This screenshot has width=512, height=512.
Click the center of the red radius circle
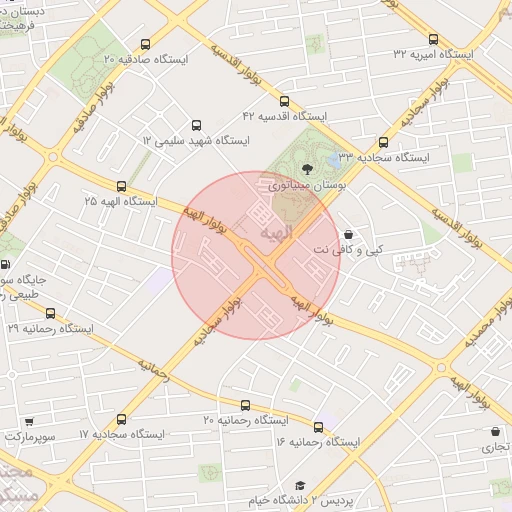coord(256,256)
